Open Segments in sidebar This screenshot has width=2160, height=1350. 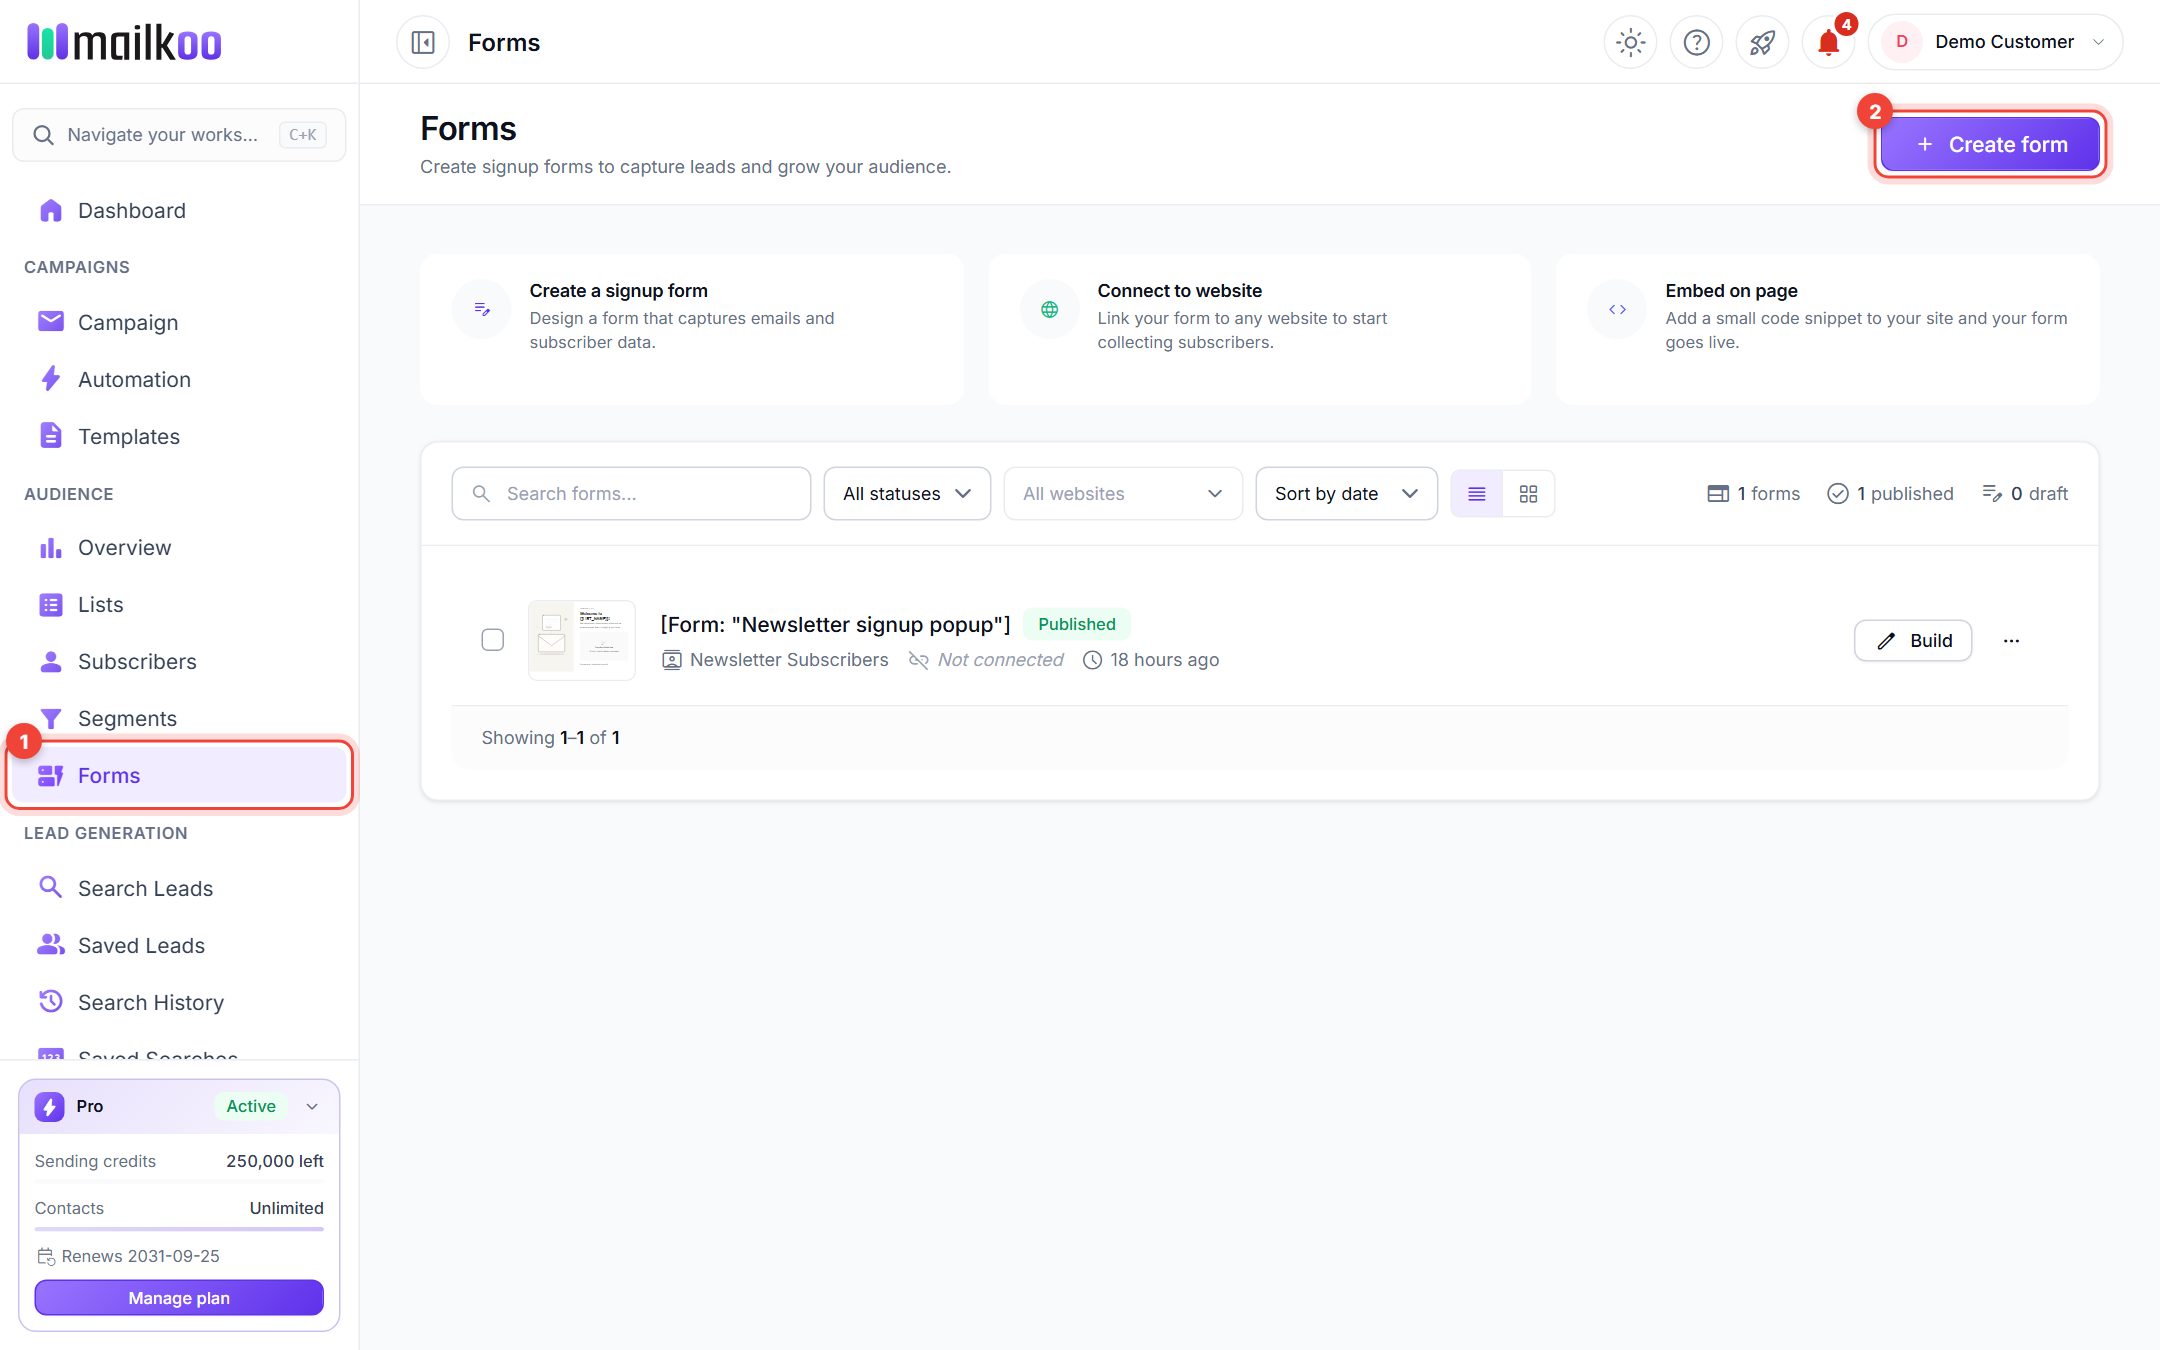[x=179, y=718]
